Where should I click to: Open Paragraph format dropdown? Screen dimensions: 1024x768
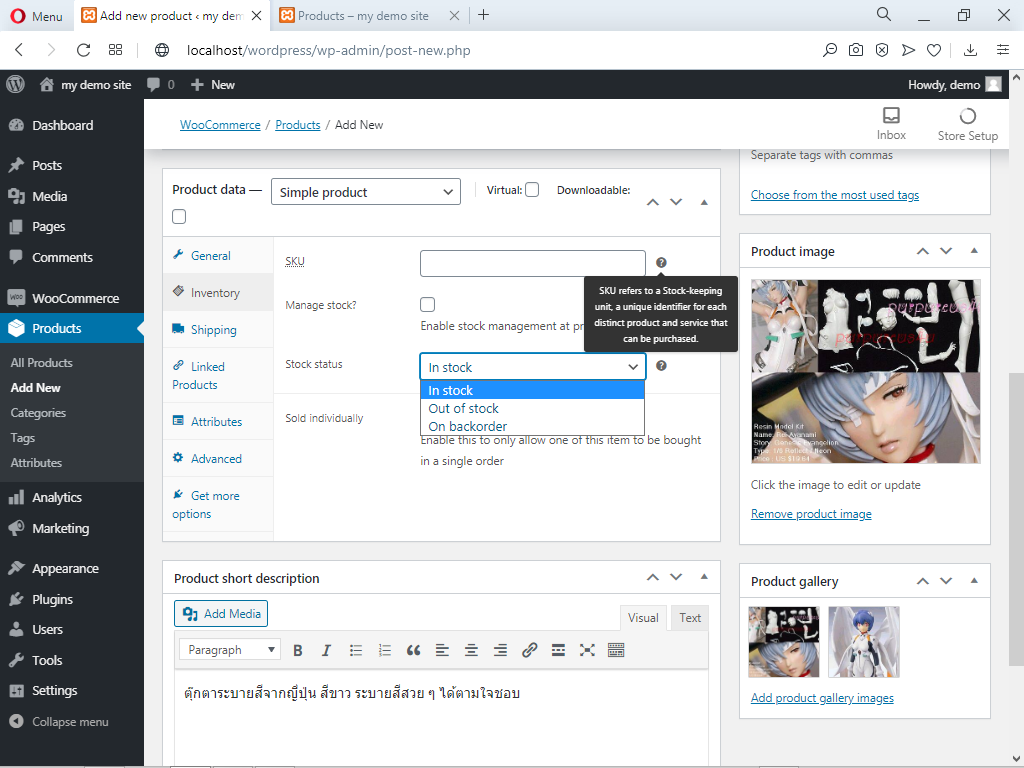click(x=230, y=650)
